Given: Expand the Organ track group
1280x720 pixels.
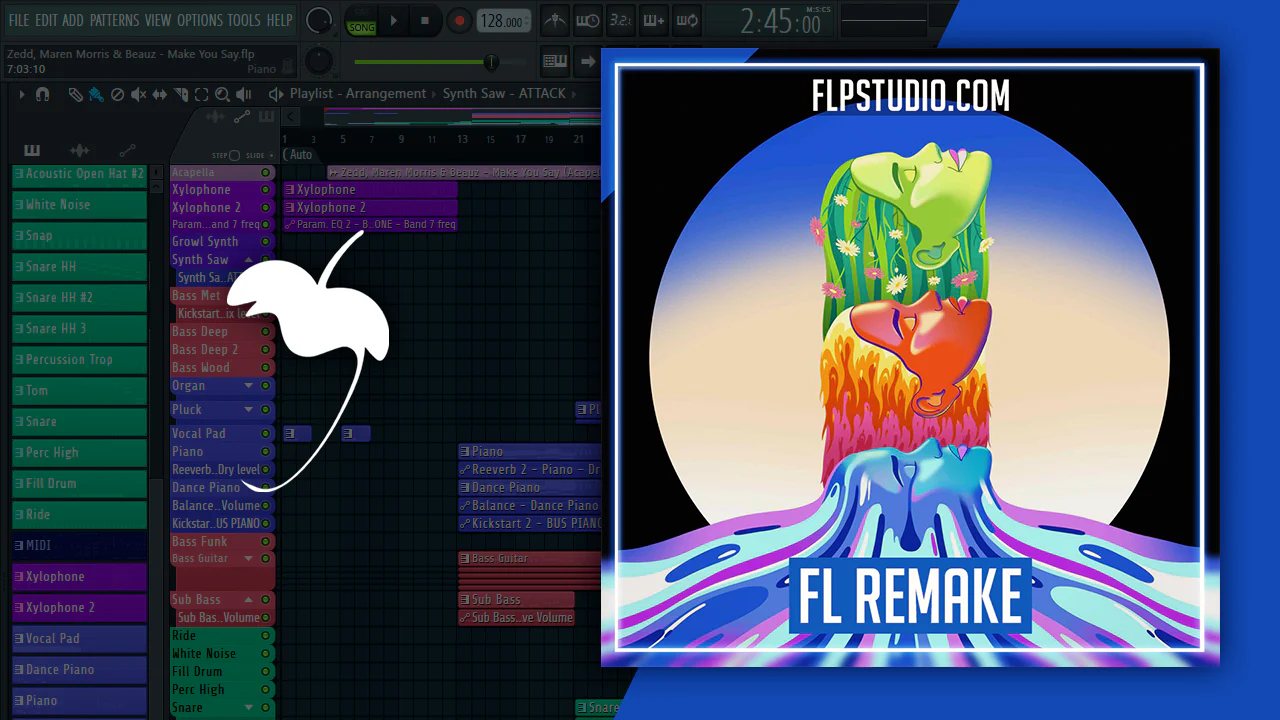Looking at the screenshot, I should click(x=249, y=386).
